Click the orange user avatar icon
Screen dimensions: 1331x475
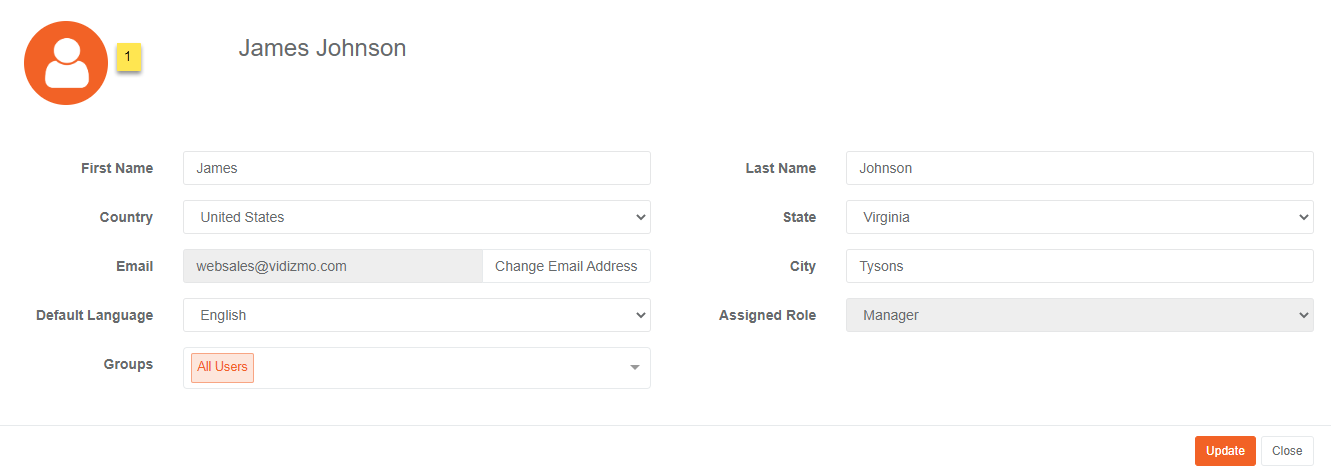66,63
